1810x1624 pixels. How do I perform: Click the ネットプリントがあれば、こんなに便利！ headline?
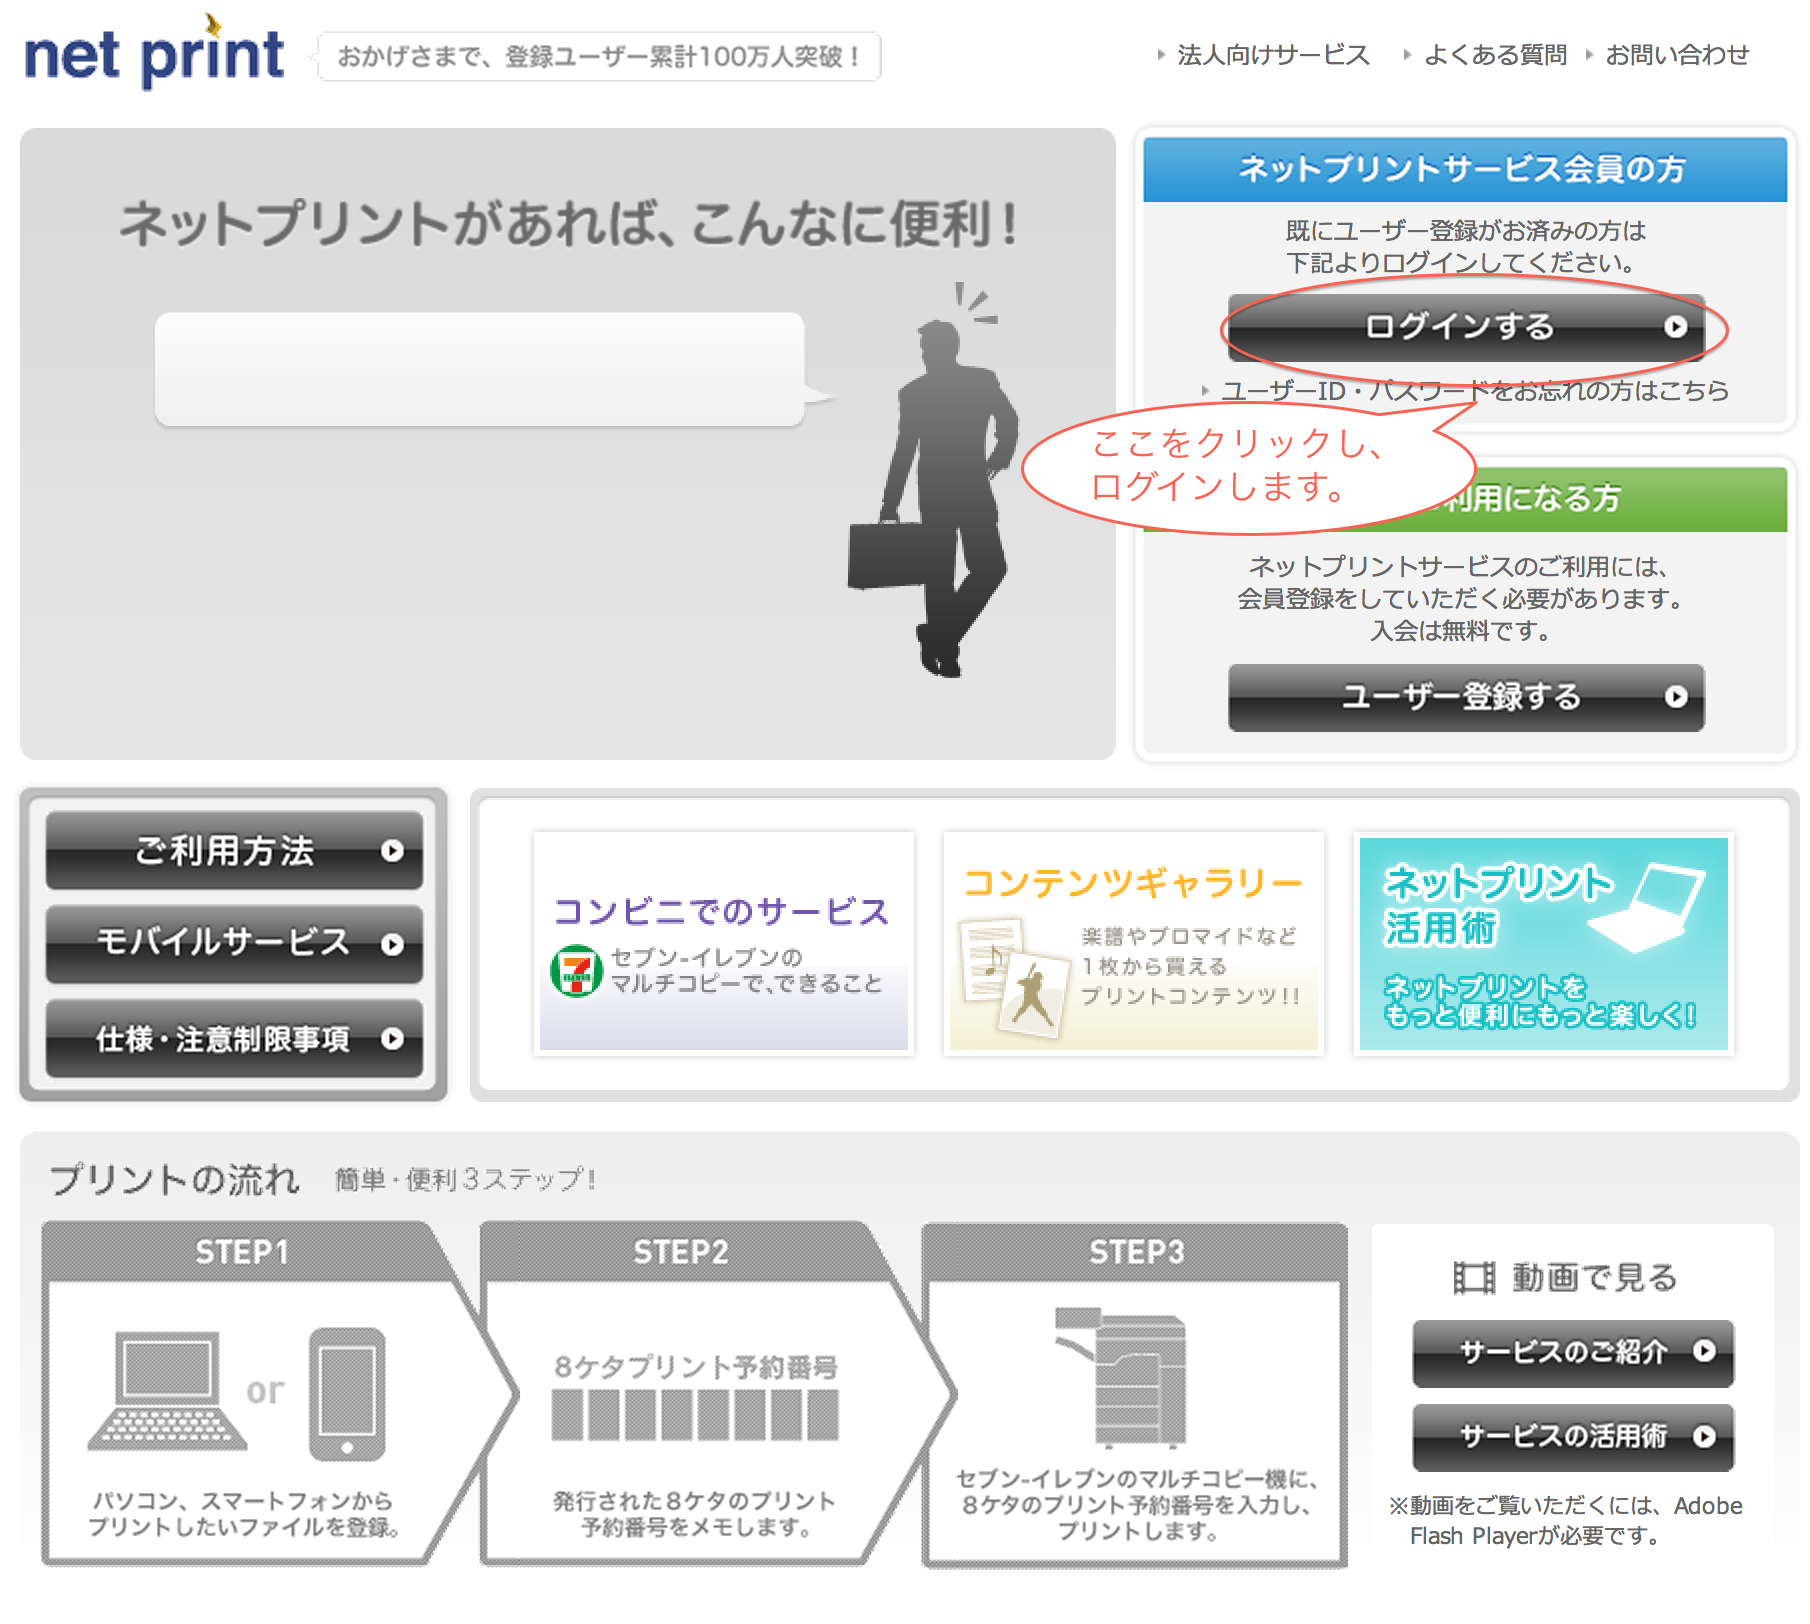pyautogui.click(x=569, y=224)
